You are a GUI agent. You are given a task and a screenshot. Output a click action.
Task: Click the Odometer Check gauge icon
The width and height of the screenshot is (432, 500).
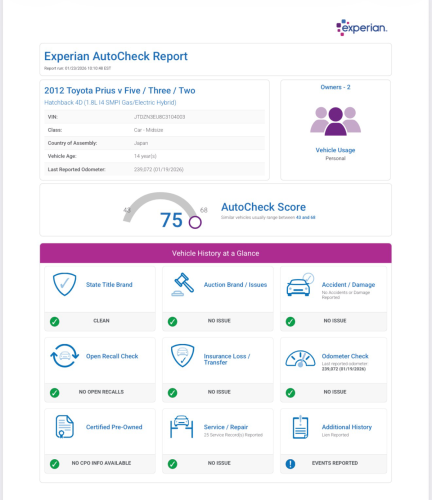[x=300, y=358]
